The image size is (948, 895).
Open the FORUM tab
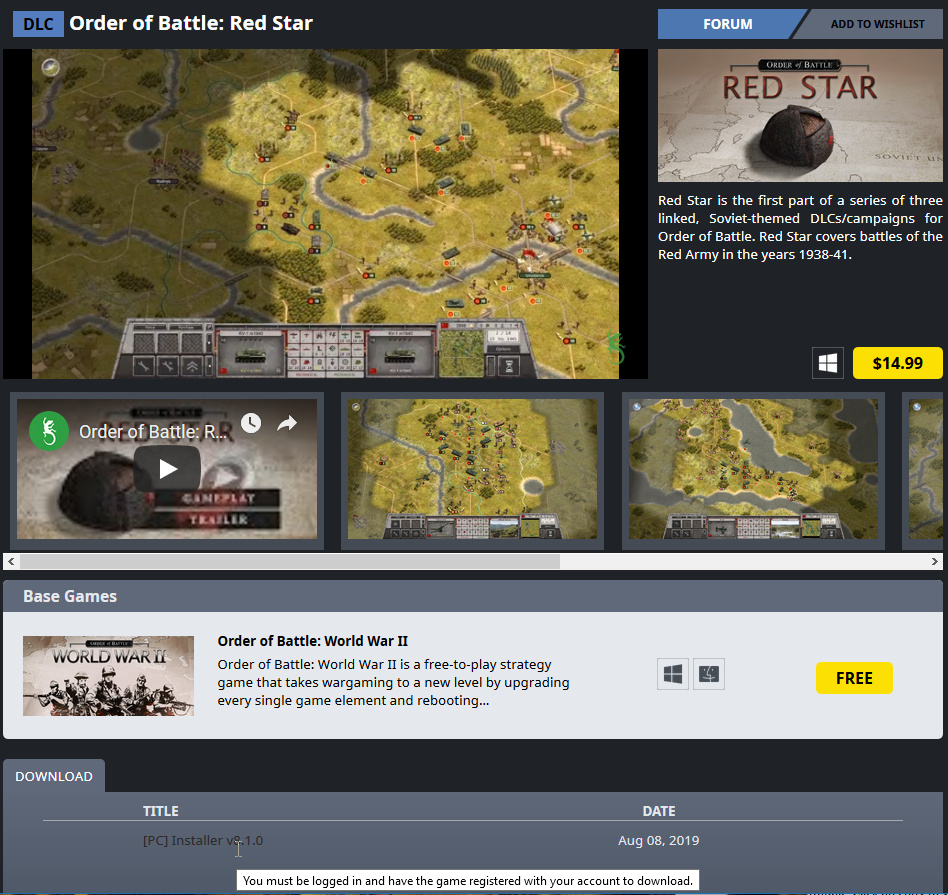(x=727, y=24)
